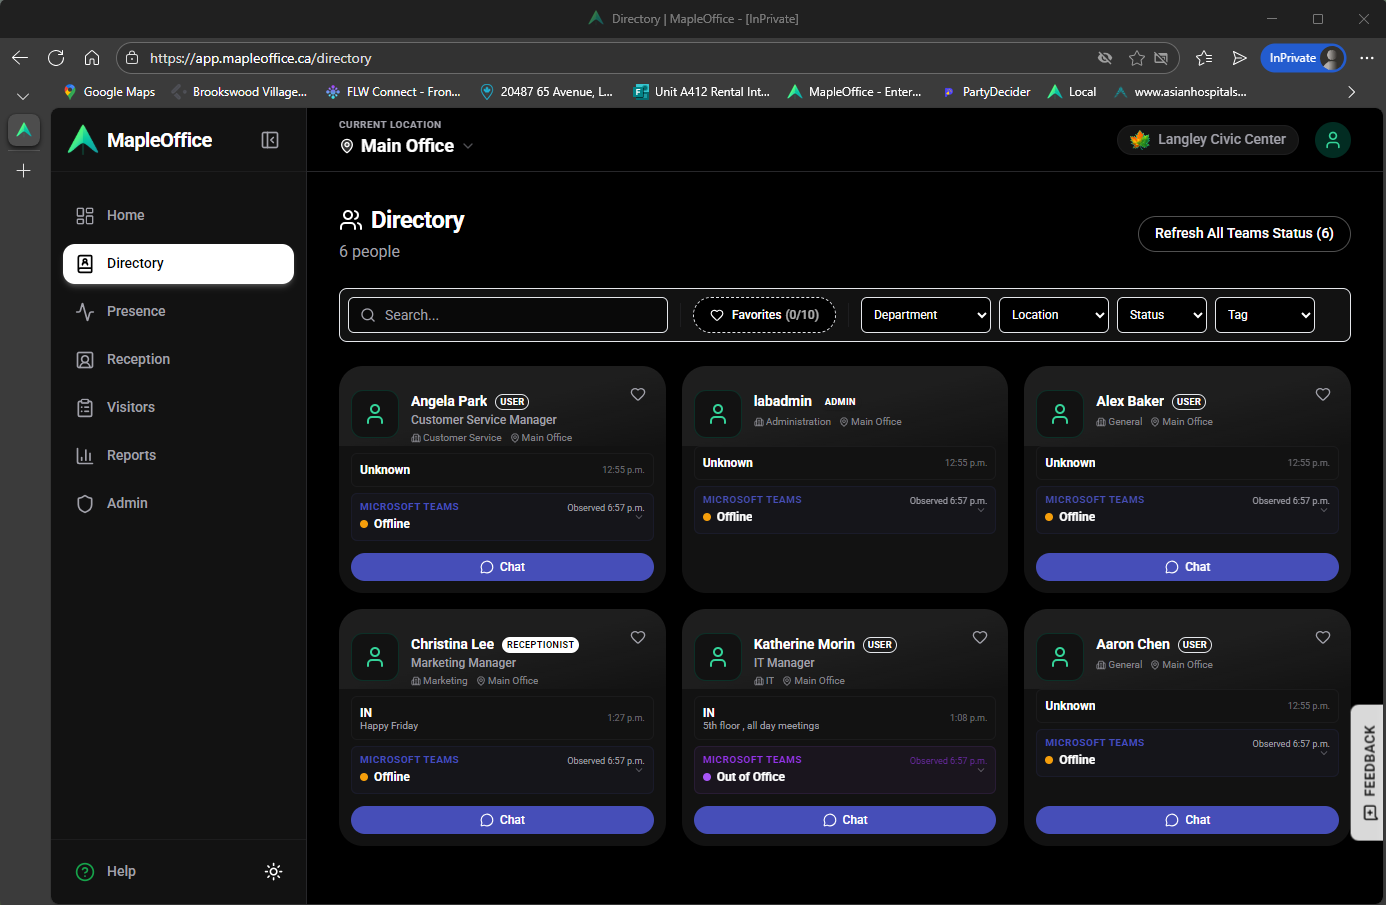Screen dimensions: 1386x905
Task: Click the directory Search field
Action: pyautogui.click(x=508, y=315)
